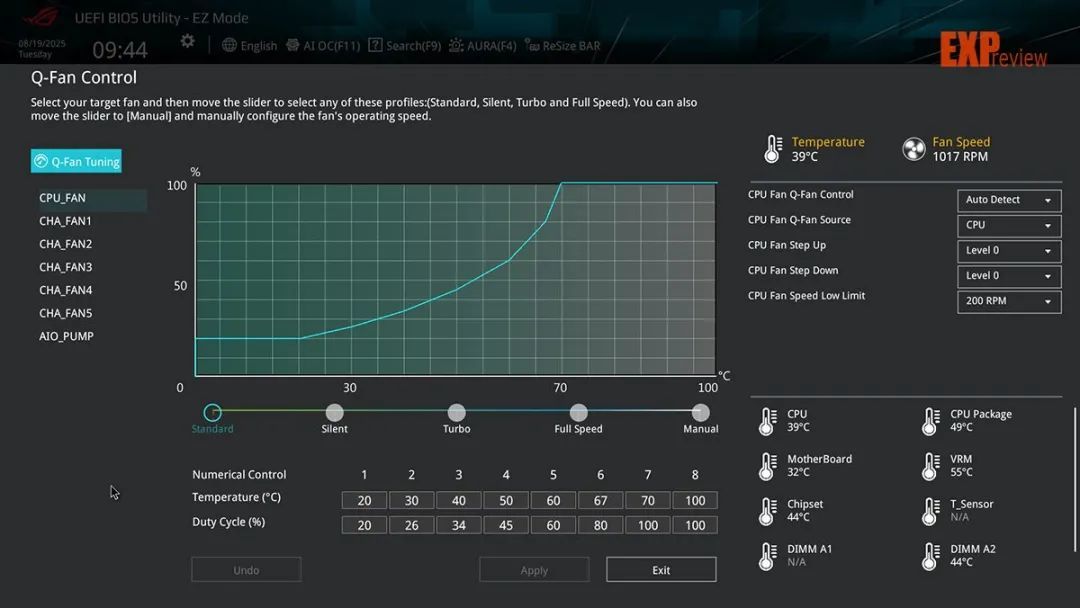Select the Silent fan profile
This screenshot has height=608, width=1080.
[x=334, y=412]
